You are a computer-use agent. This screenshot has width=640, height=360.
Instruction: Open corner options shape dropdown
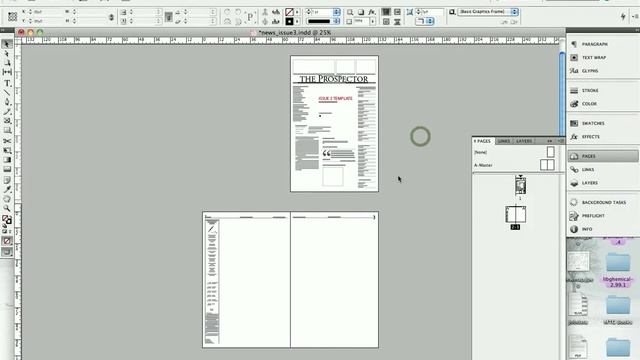430,21
